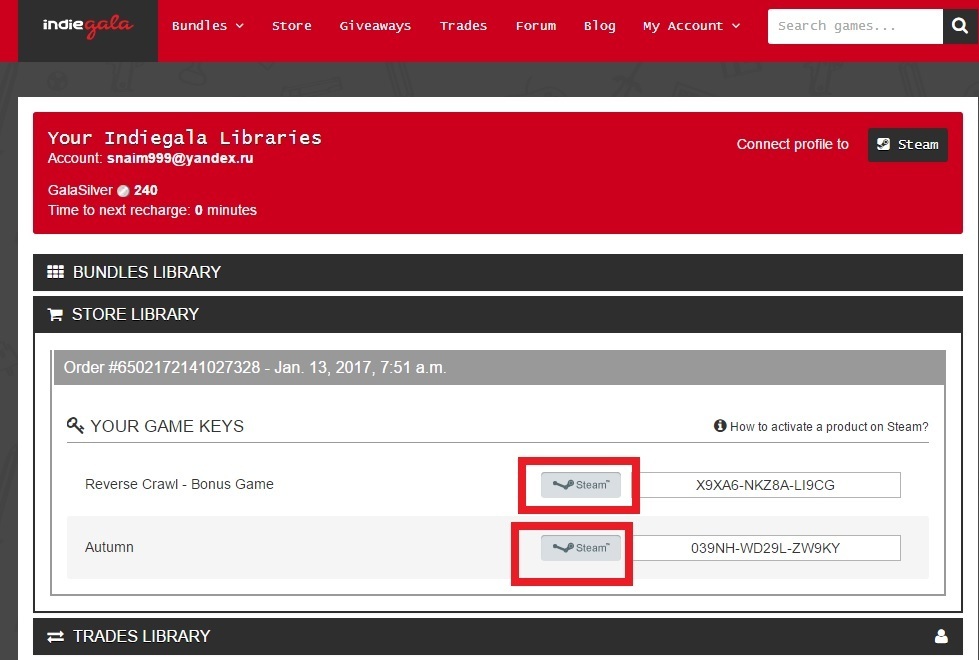979x660 pixels.
Task: Collapse the Store Library section
Action: point(135,314)
